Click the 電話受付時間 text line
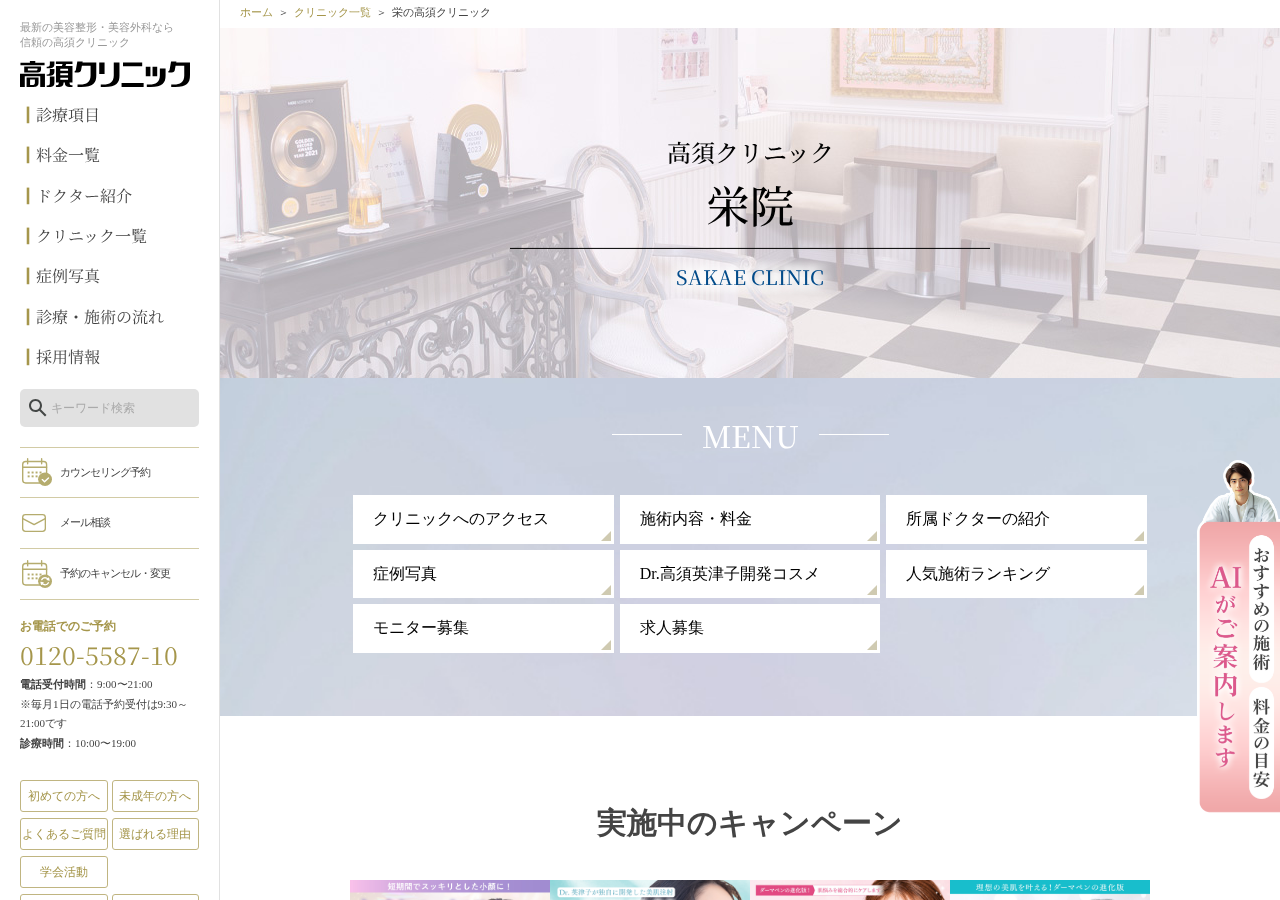The image size is (1280, 900). (x=86, y=684)
